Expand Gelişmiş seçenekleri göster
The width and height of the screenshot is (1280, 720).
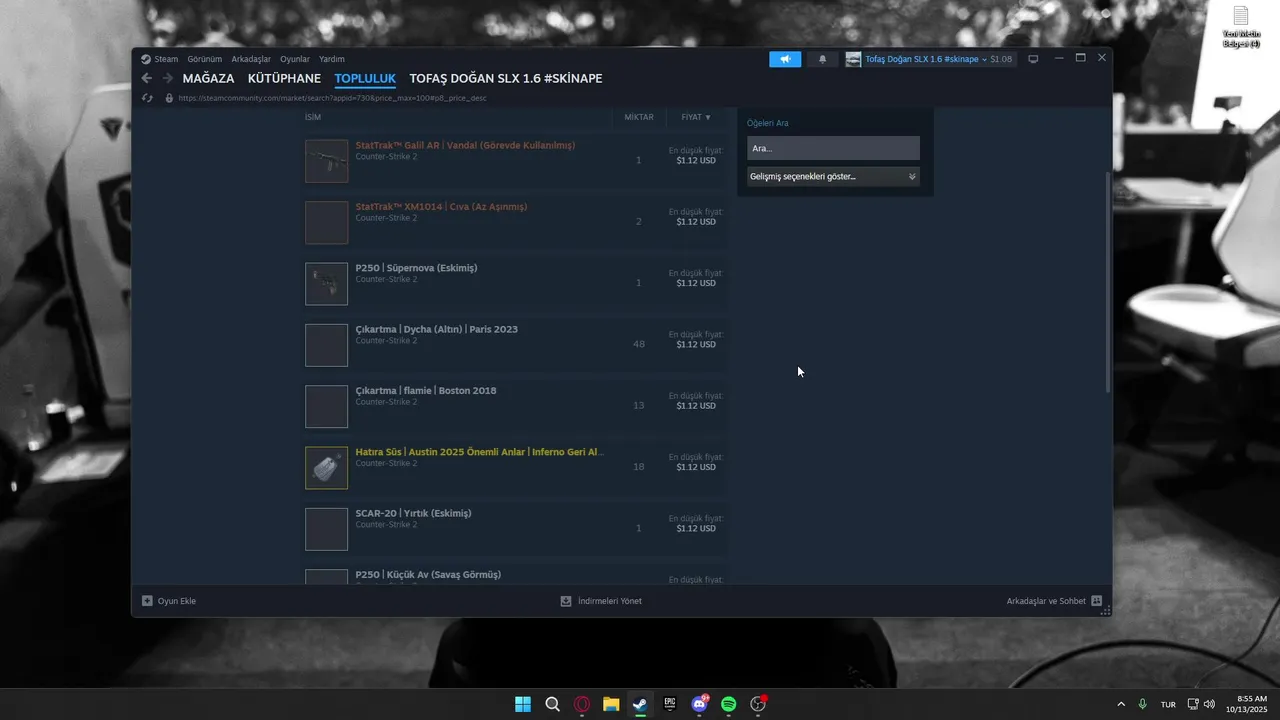pos(833,176)
